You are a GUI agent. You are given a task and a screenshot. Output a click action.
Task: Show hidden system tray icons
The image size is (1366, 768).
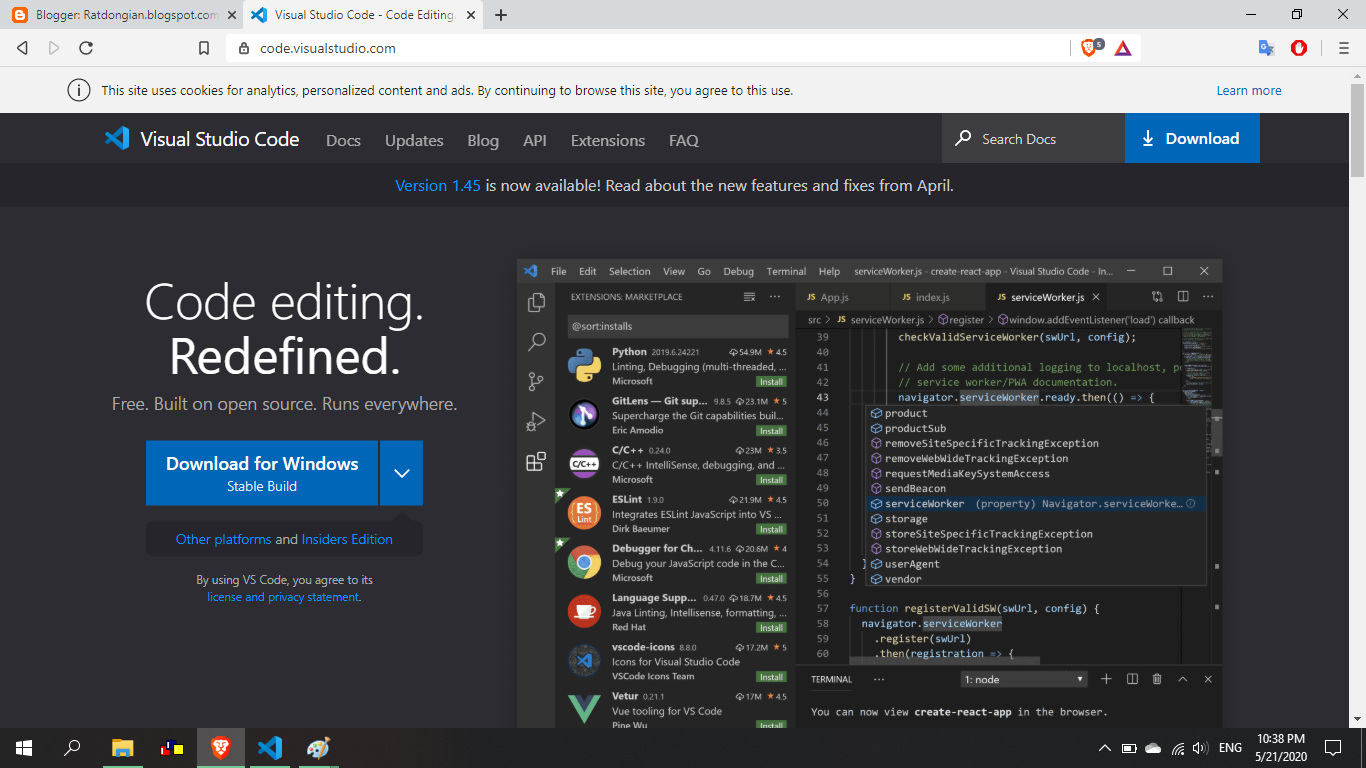coord(1104,748)
